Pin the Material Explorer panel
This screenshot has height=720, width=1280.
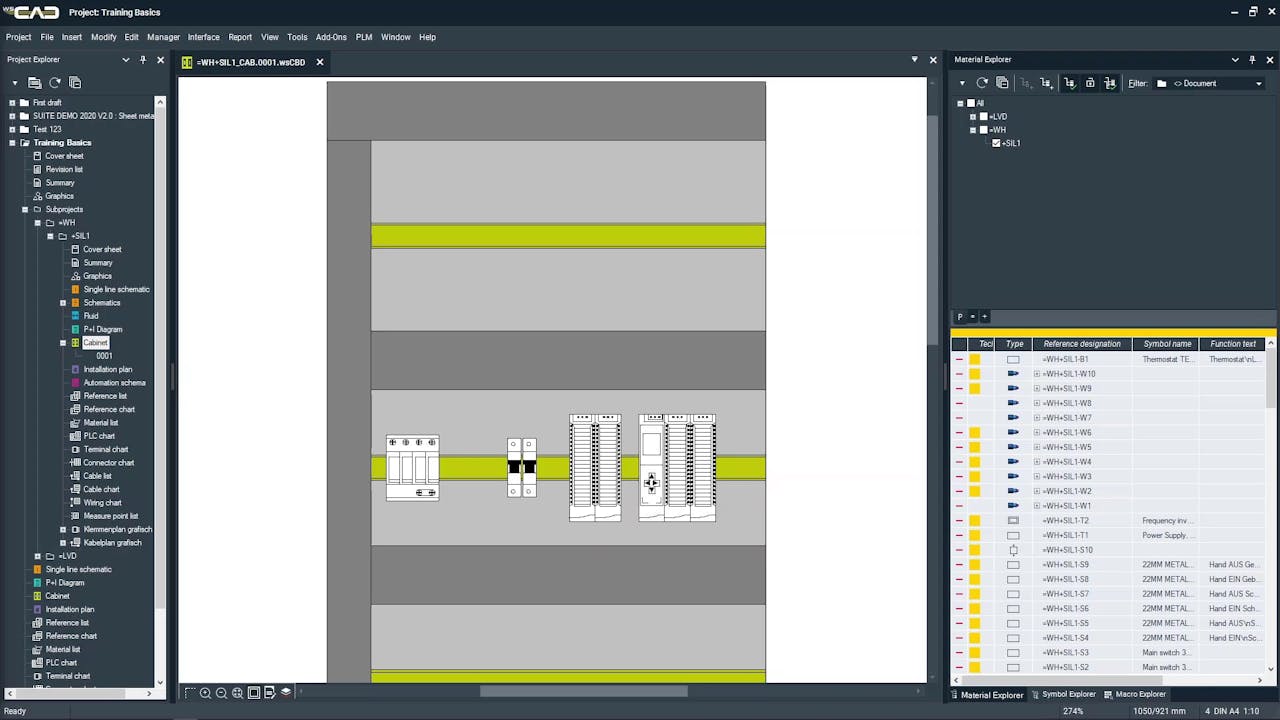(x=1252, y=59)
